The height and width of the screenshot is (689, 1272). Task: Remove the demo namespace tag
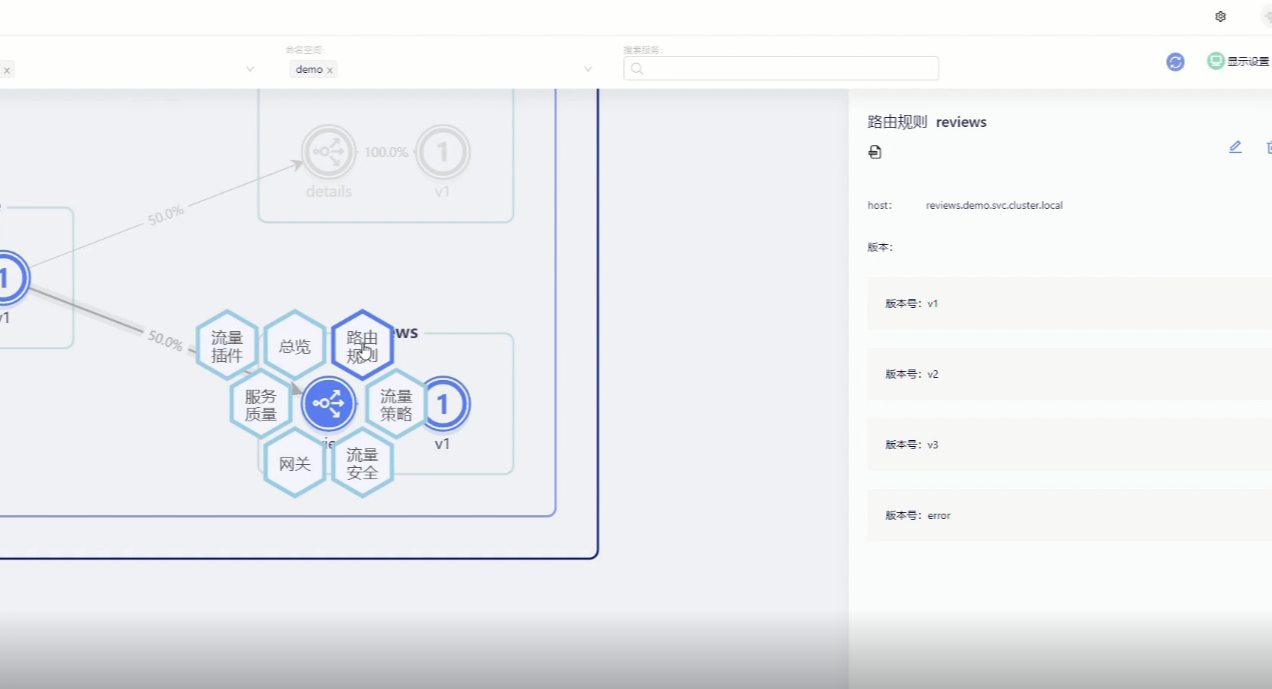tap(330, 70)
